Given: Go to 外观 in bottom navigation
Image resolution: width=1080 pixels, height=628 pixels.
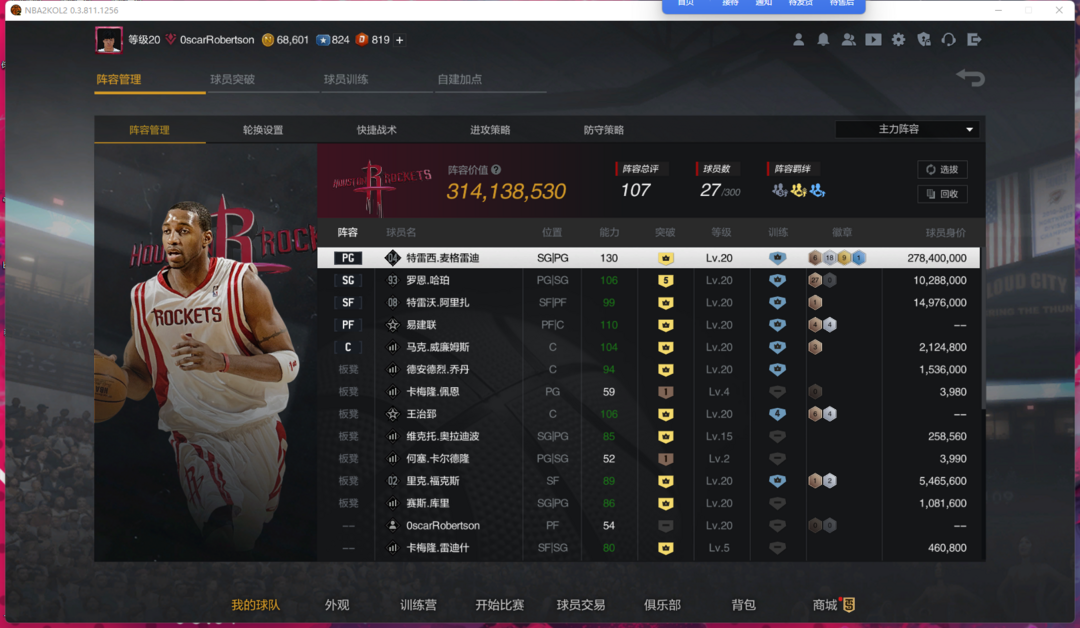Looking at the screenshot, I should tap(337, 605).
